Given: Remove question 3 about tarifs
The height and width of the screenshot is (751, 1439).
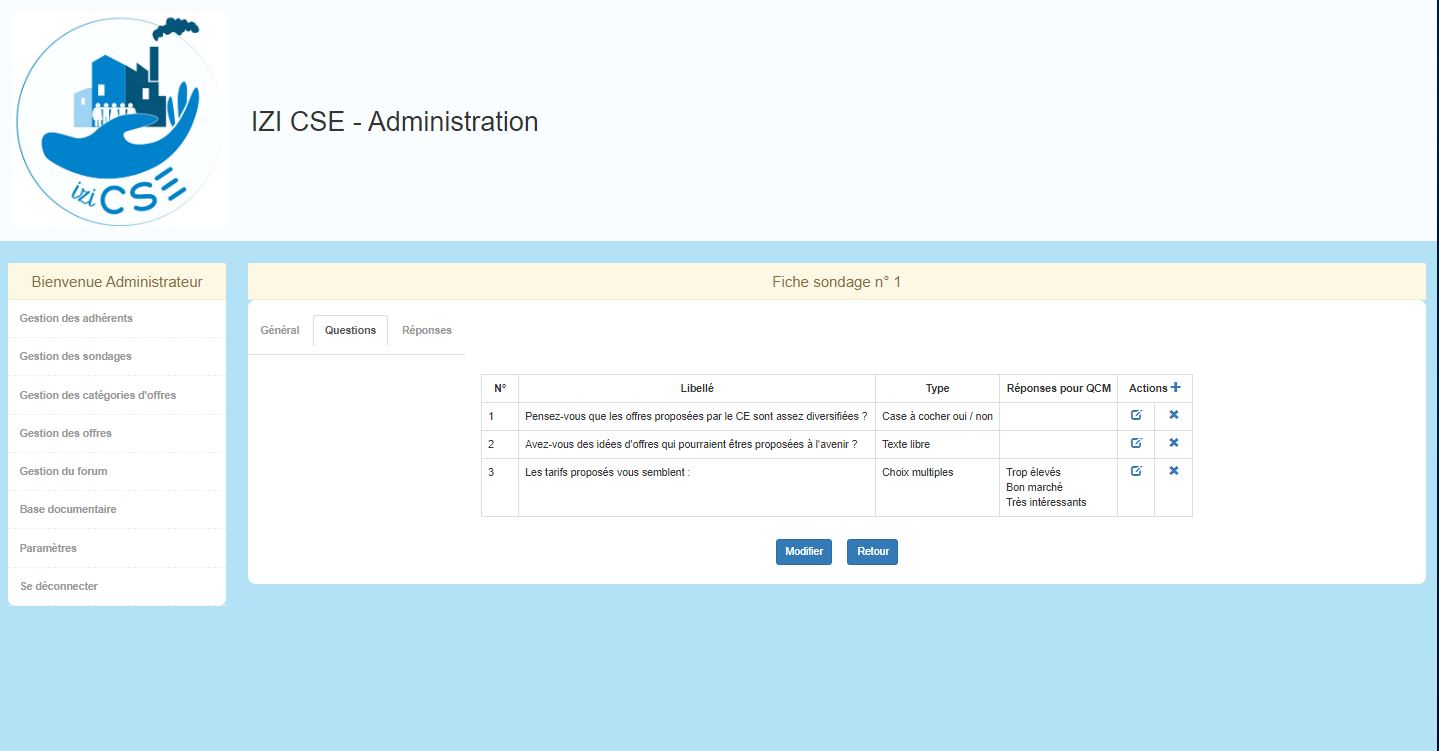Looking at the screenshot, I should click(1174, 471).
